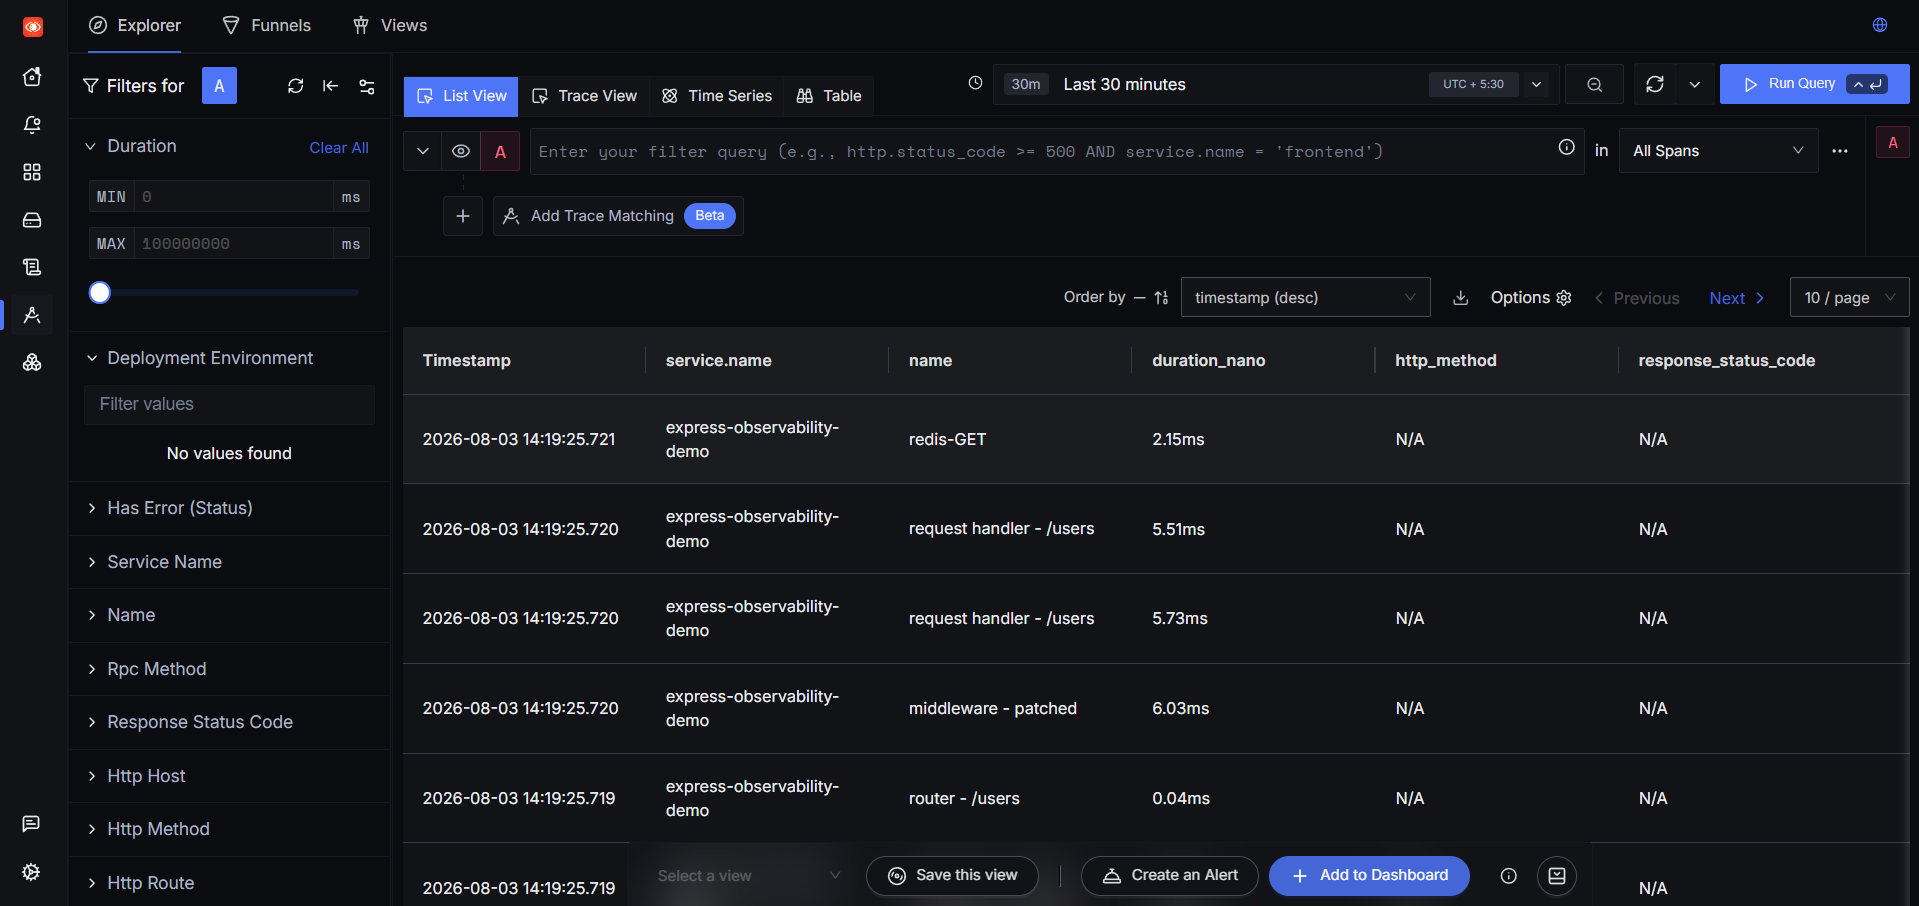Screen dimensions: 1919x906
Task: Collapse query A with chevron
Action: (x=423, y=151)
